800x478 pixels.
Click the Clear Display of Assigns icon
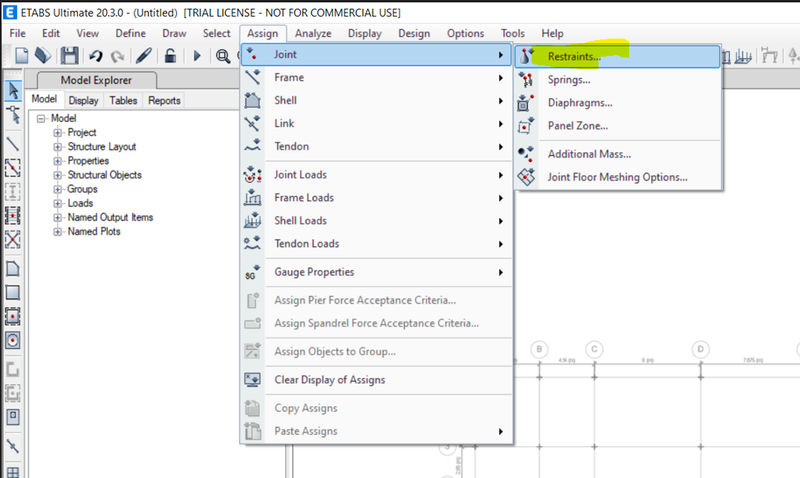253,380
